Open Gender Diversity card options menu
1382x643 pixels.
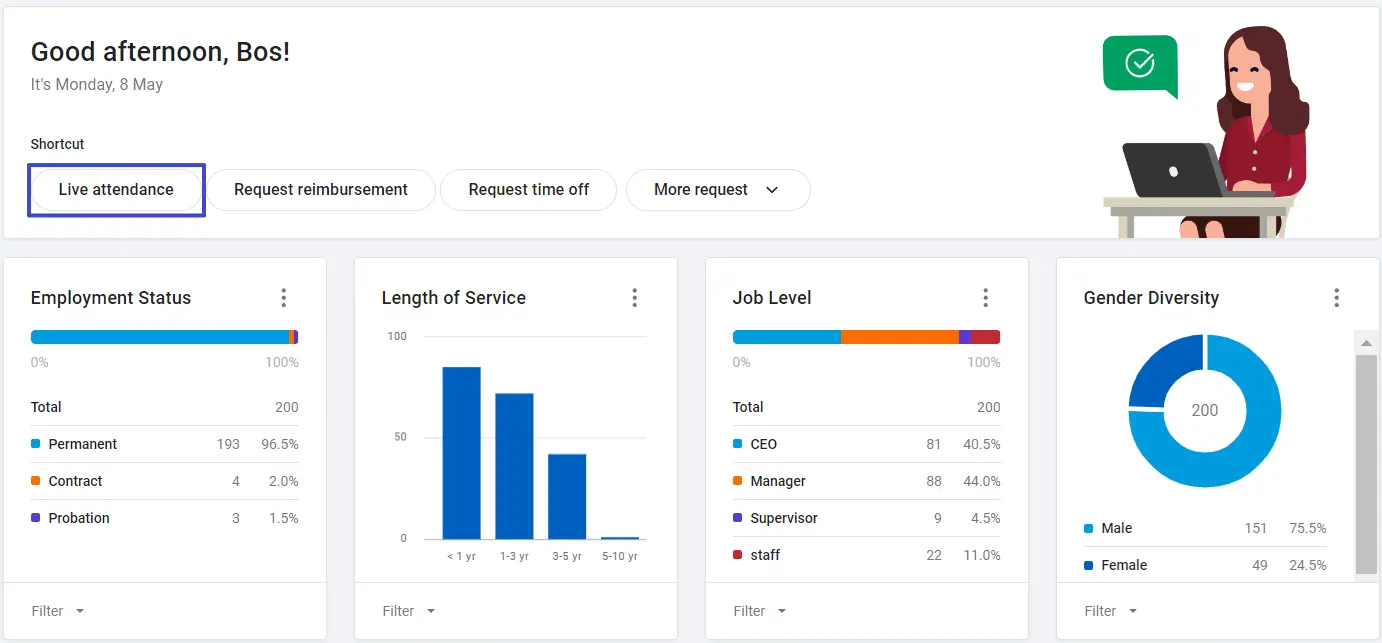tap(1337, 298)
